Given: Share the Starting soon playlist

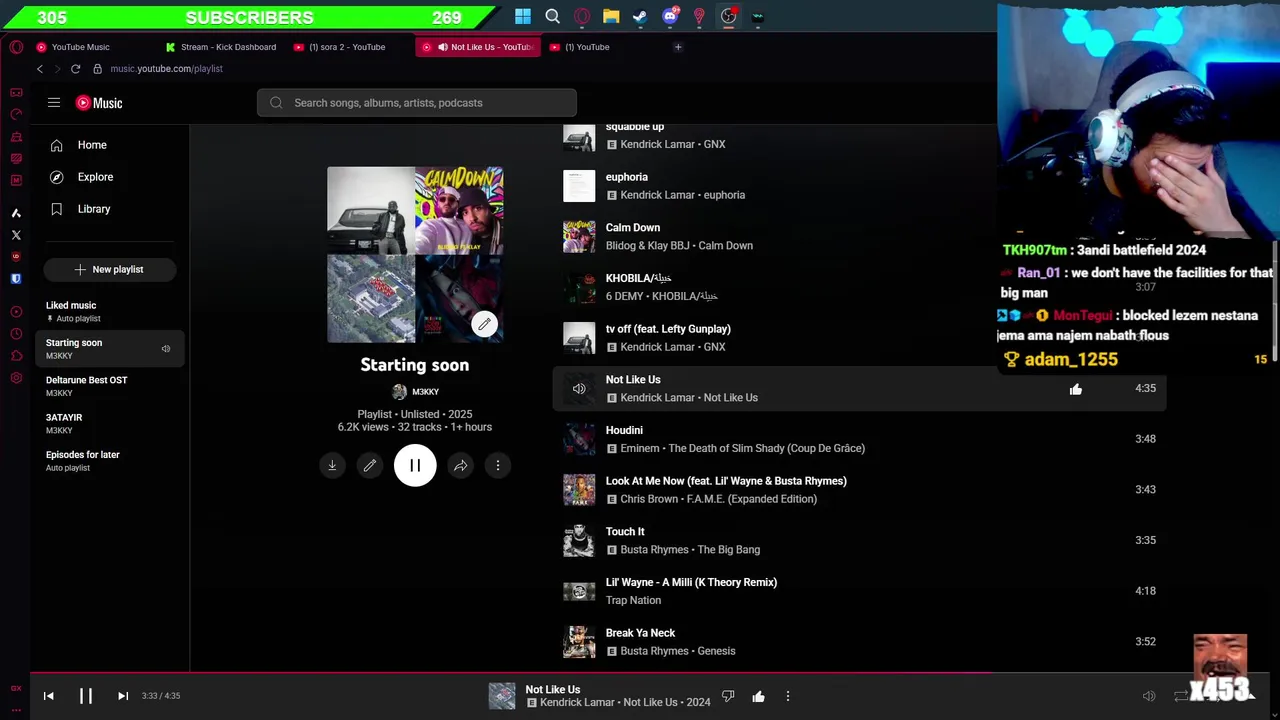Looking at the screenshot, I should (x=460, y=465).
